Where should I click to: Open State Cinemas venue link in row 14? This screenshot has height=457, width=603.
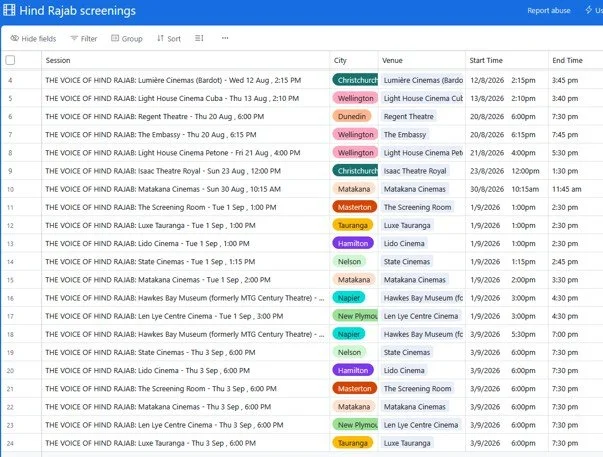click(x=407, y=262)
